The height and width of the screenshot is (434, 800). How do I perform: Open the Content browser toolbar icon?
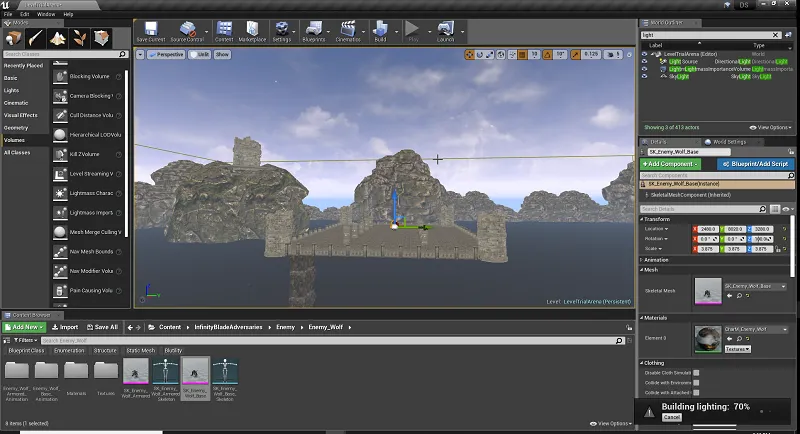(224, 32)
